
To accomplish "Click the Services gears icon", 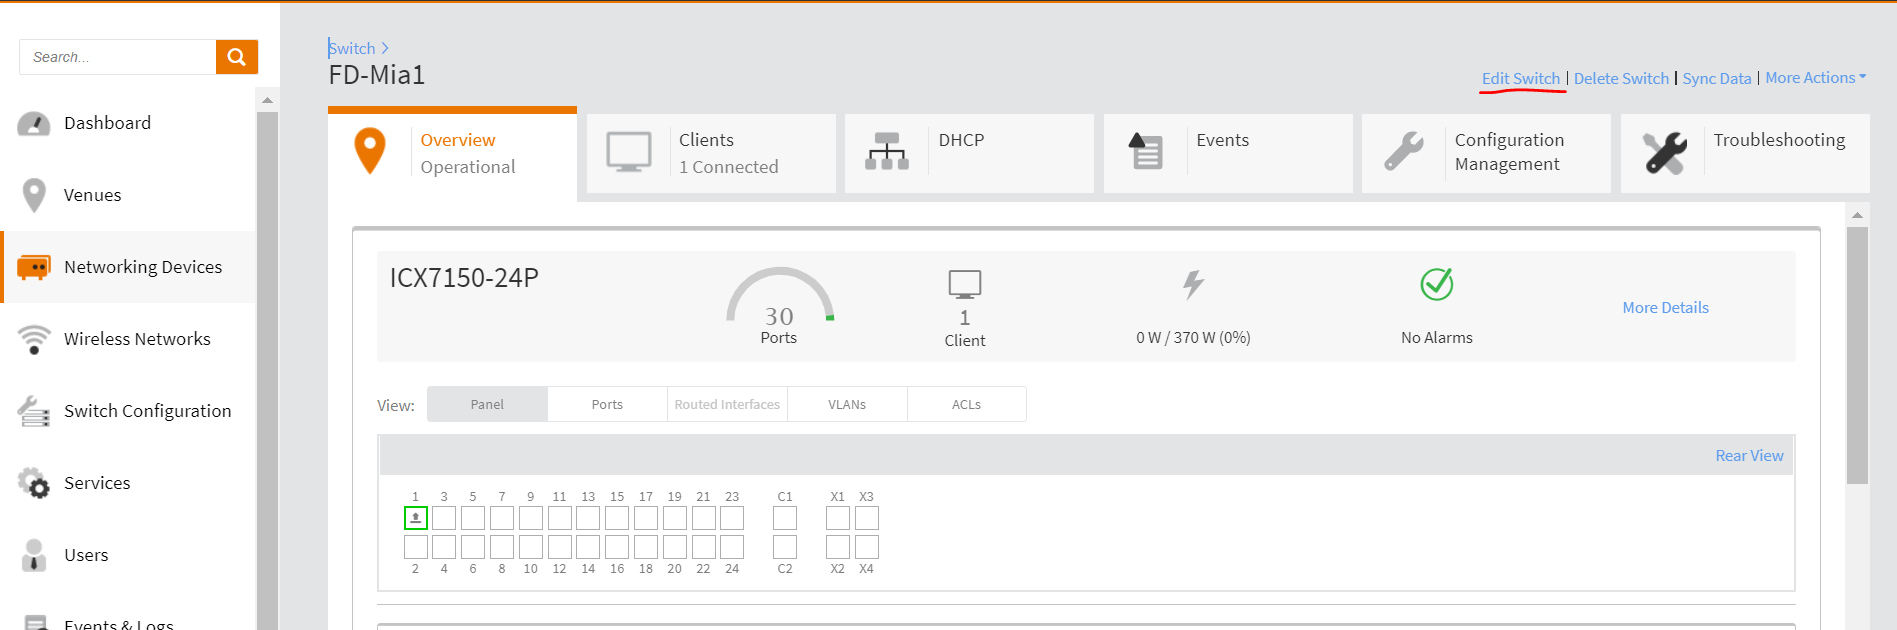I will click(34, 483).
